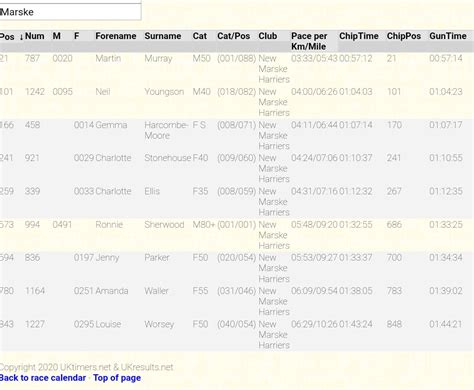Image resolution: width=474 pixels, height=390 pixels.
Task: Sort by the Num column header
Action: tap(35, 36)
